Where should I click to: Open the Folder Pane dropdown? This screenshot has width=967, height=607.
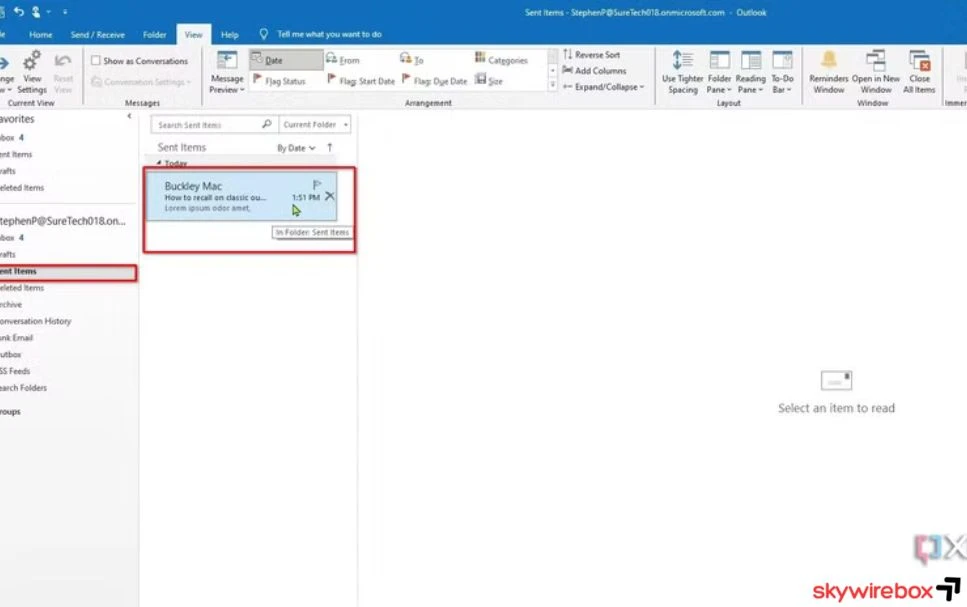click(x=719, y=73)
